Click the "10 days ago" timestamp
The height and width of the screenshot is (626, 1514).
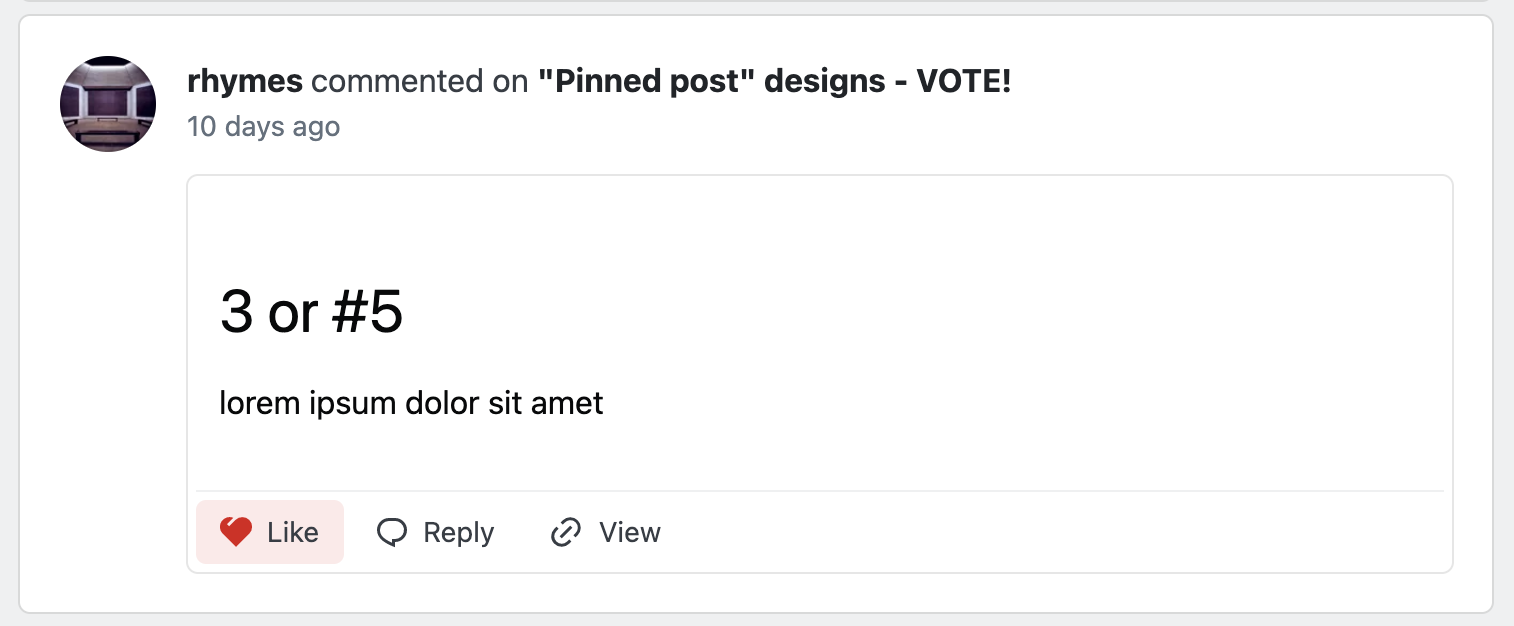tap(263, 127)
